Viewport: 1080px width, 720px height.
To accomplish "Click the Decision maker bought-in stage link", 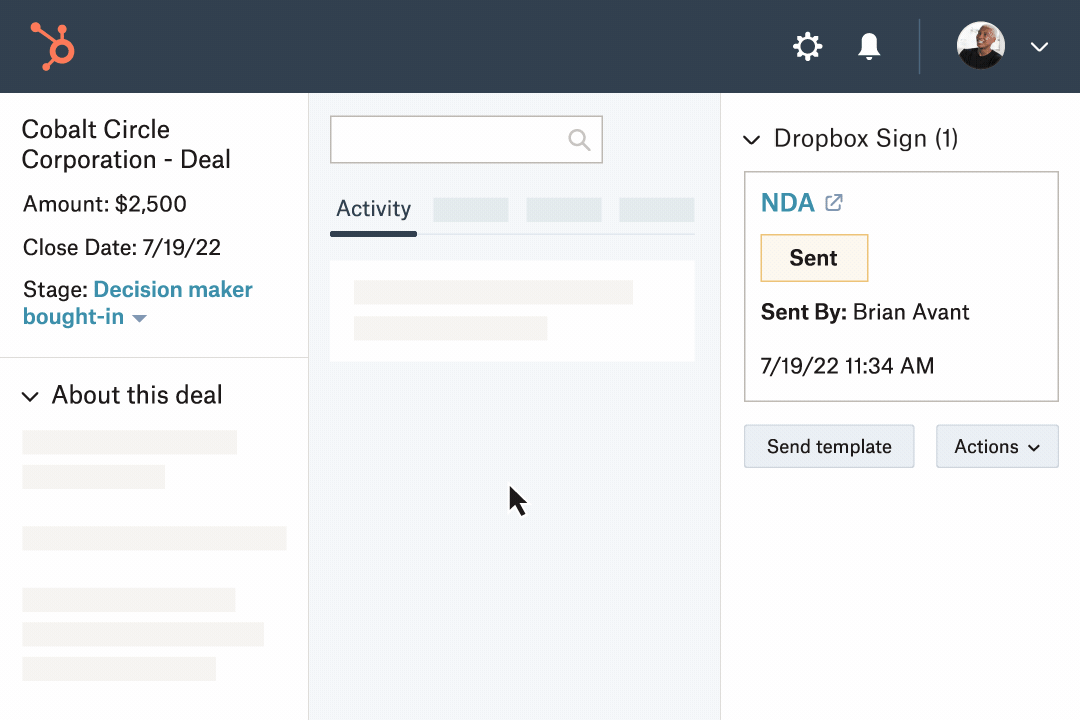I will [172, 290].
